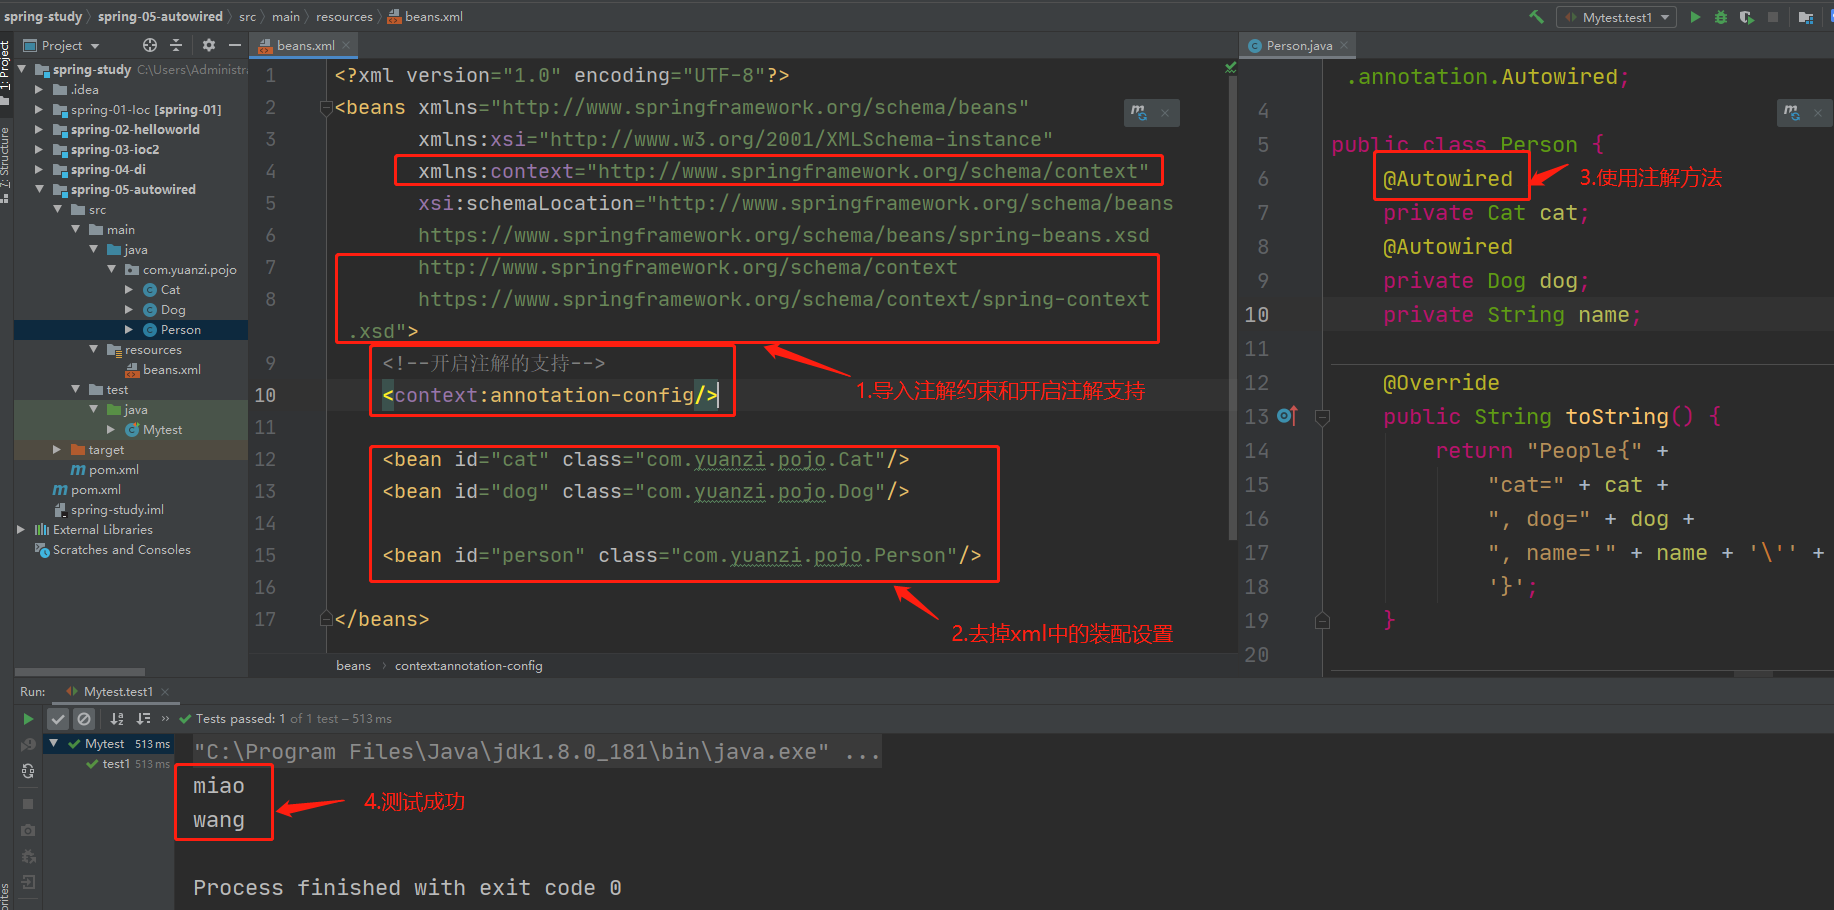The height and width of the screenshot is (910, 1834).
Task: Click the override gutter icon beside toString
Action: 1287,416
